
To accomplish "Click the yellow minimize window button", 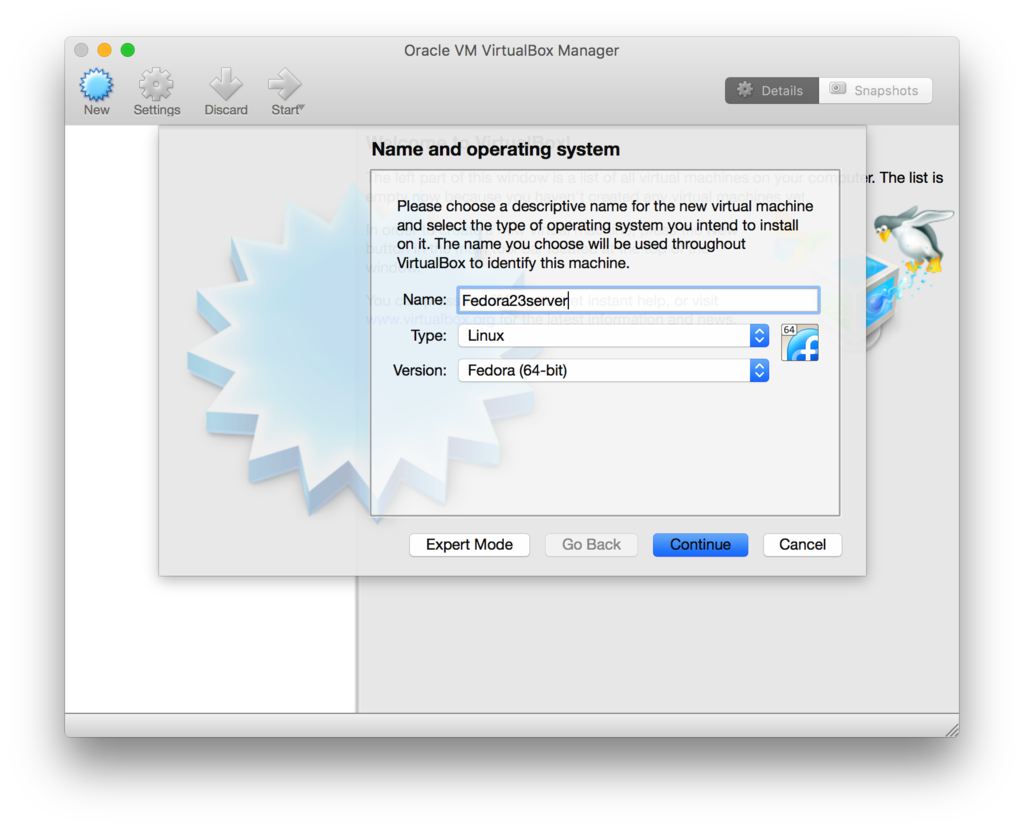I will pos(104,50).
